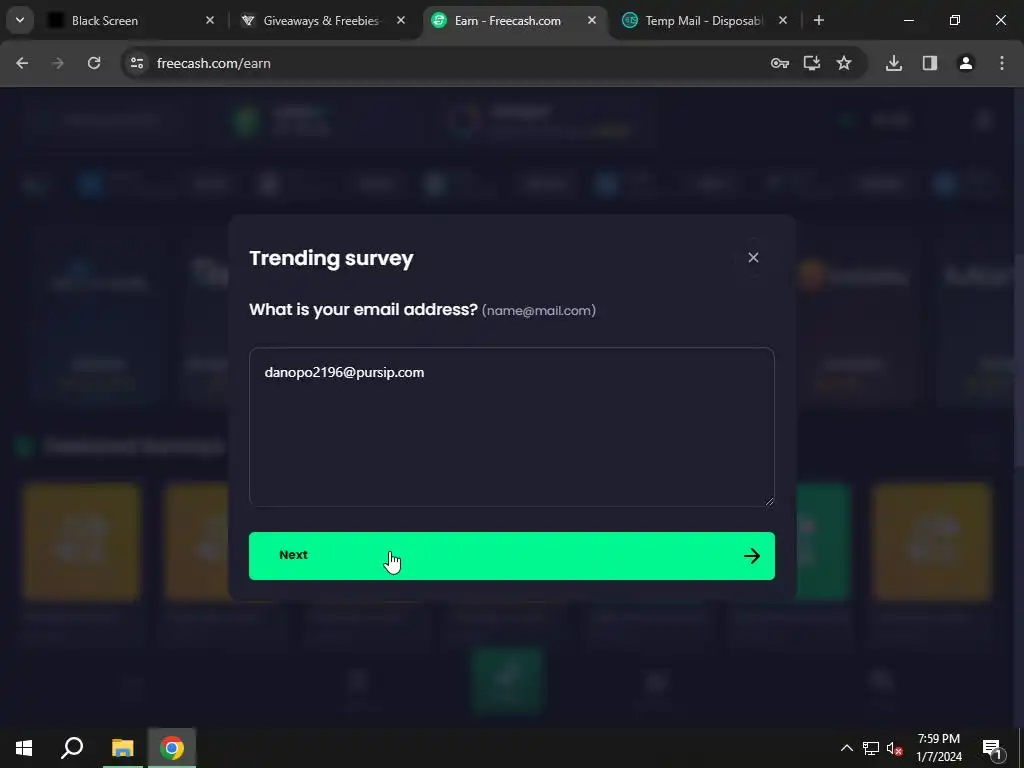Click the install app icon in address bar

click(x=812, y=63)
